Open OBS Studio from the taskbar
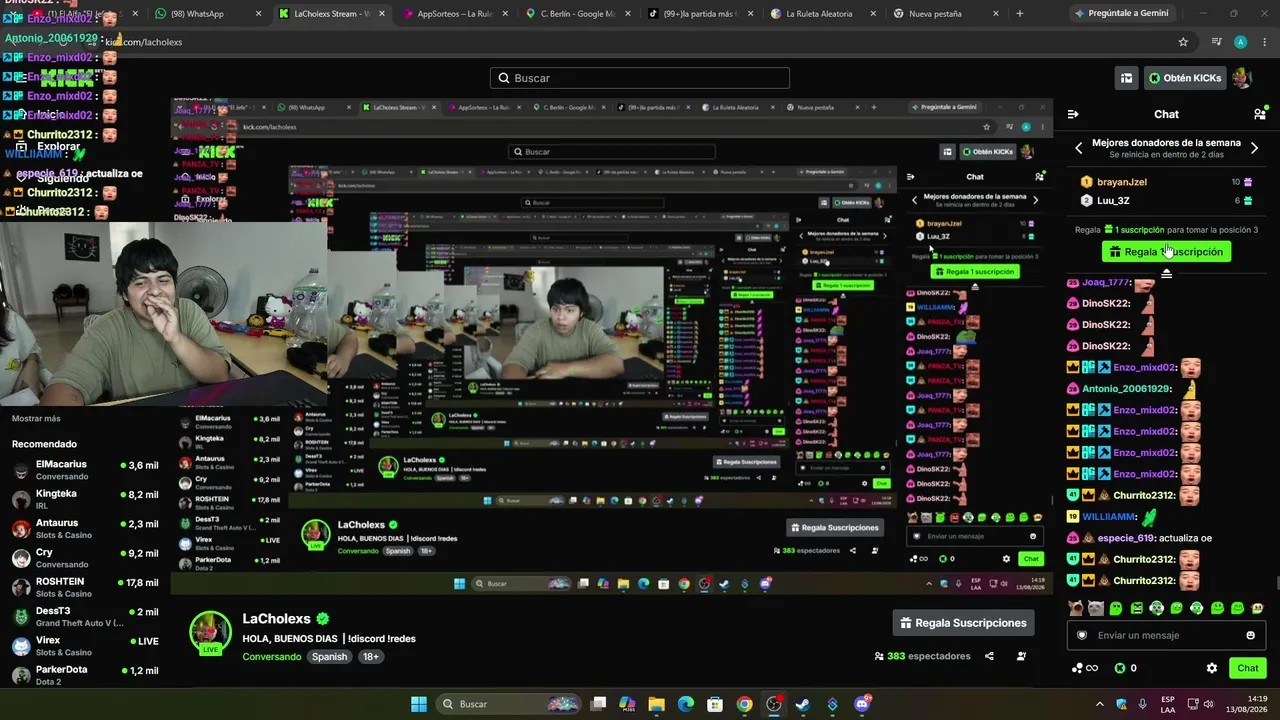This screenshot has height=720, width=1280. pos(774,704)
